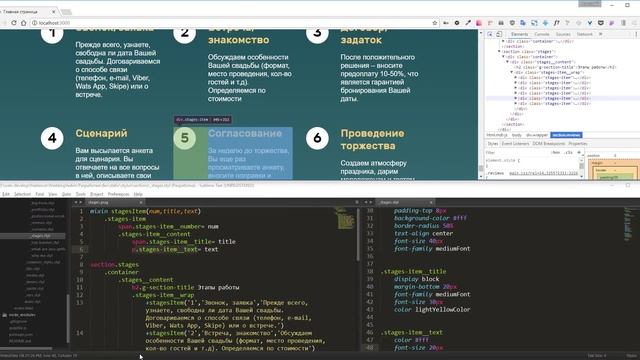Expand first stages-item div node
640x360 pixels.
[516, 78]
